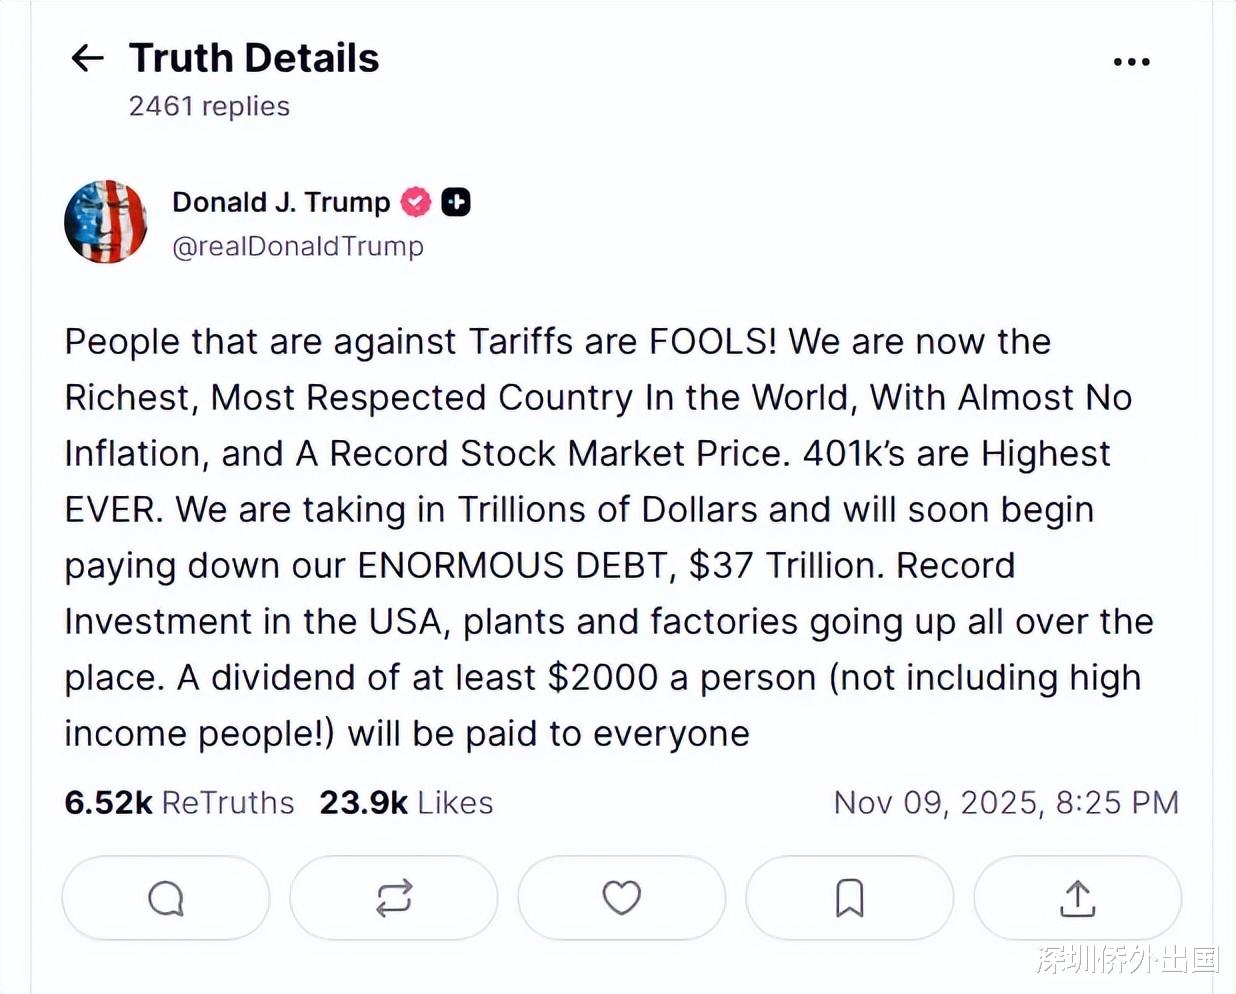1236x994 pixels.
Task: Bookmark this Truth post
Action: tap(849, 898)
